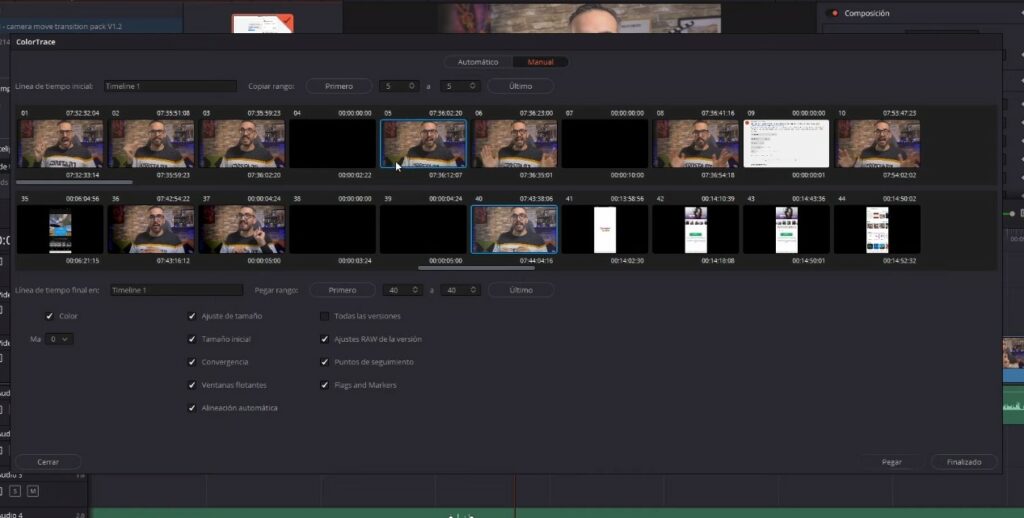Click the source clips horizontal scrollbar

tap(75, 182)
